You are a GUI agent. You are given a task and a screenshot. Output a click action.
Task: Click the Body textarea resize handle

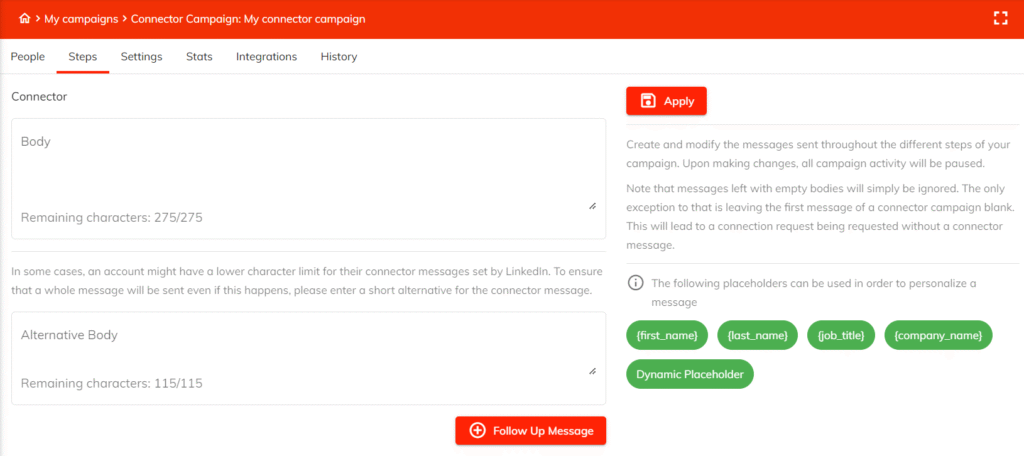(x=592, y=205)
